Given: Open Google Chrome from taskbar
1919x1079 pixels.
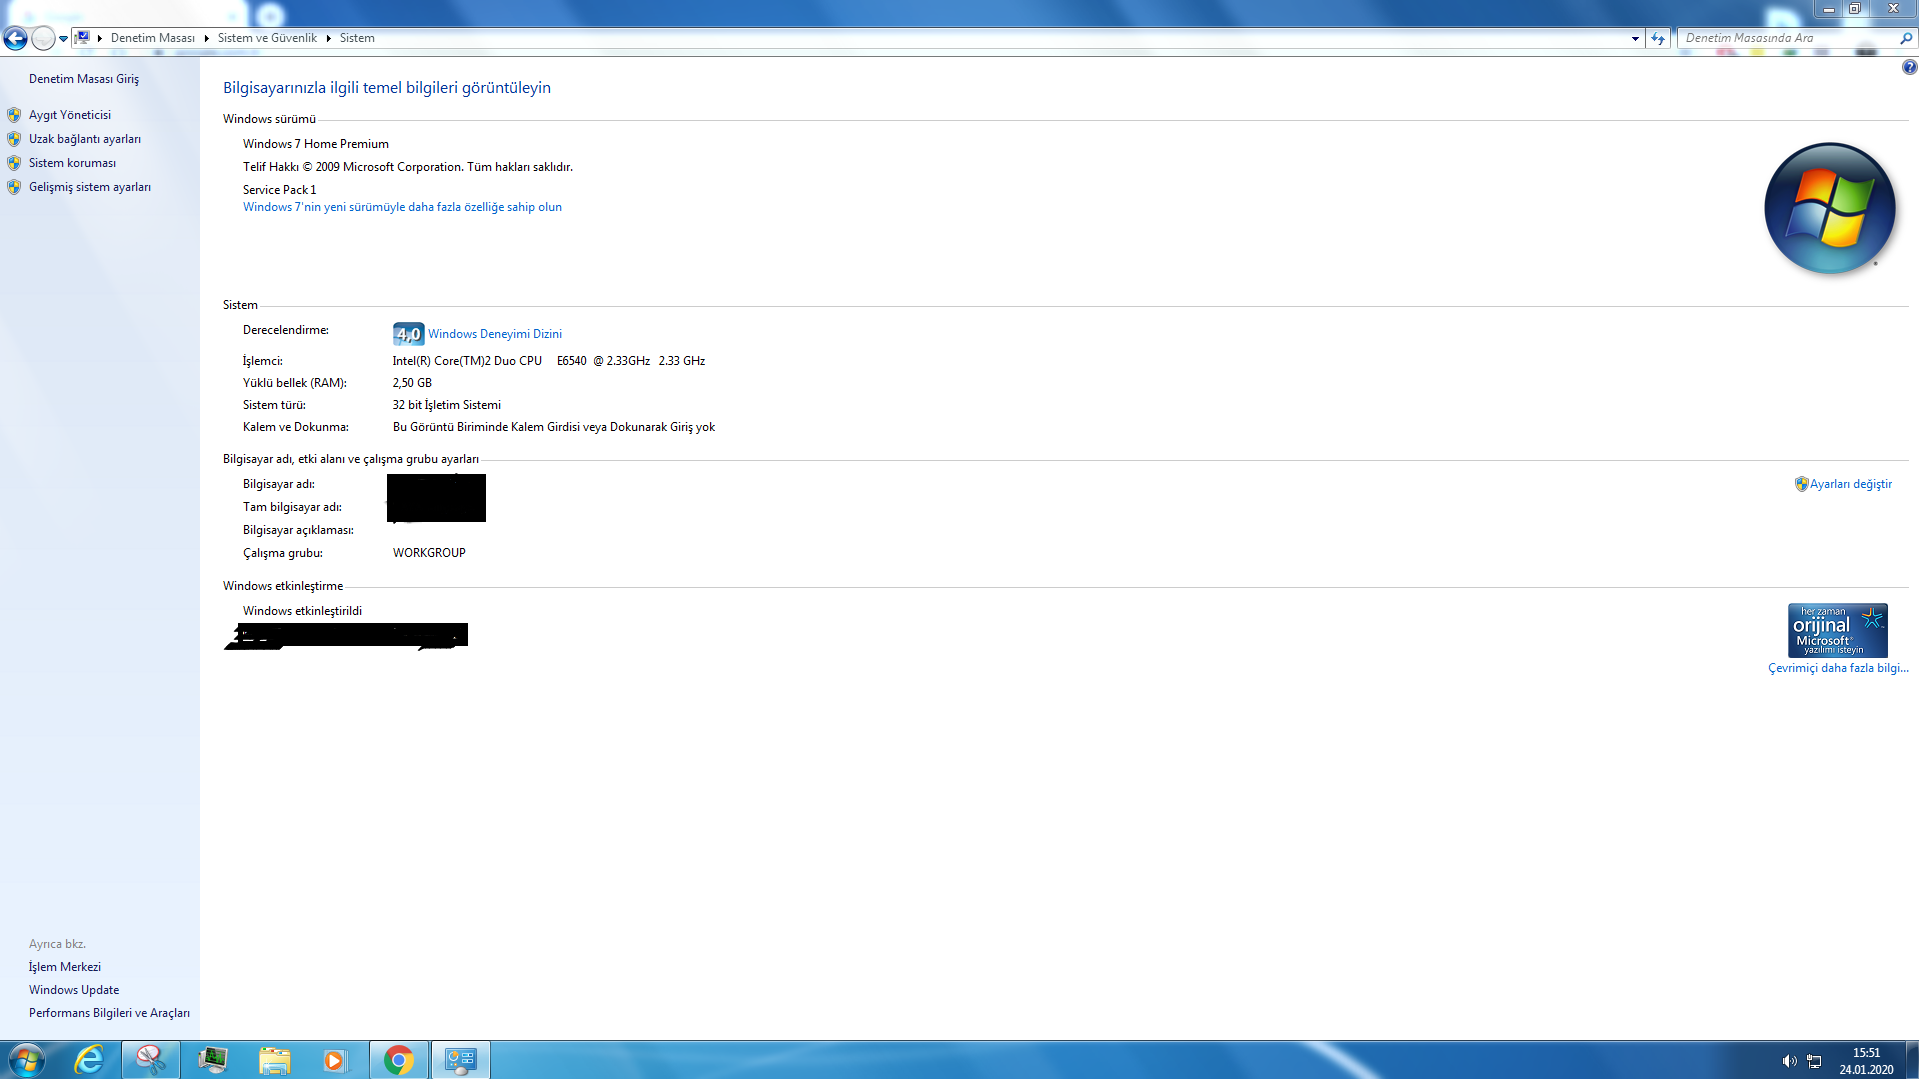Looking at the screenshot, I should click(399, 1060).
